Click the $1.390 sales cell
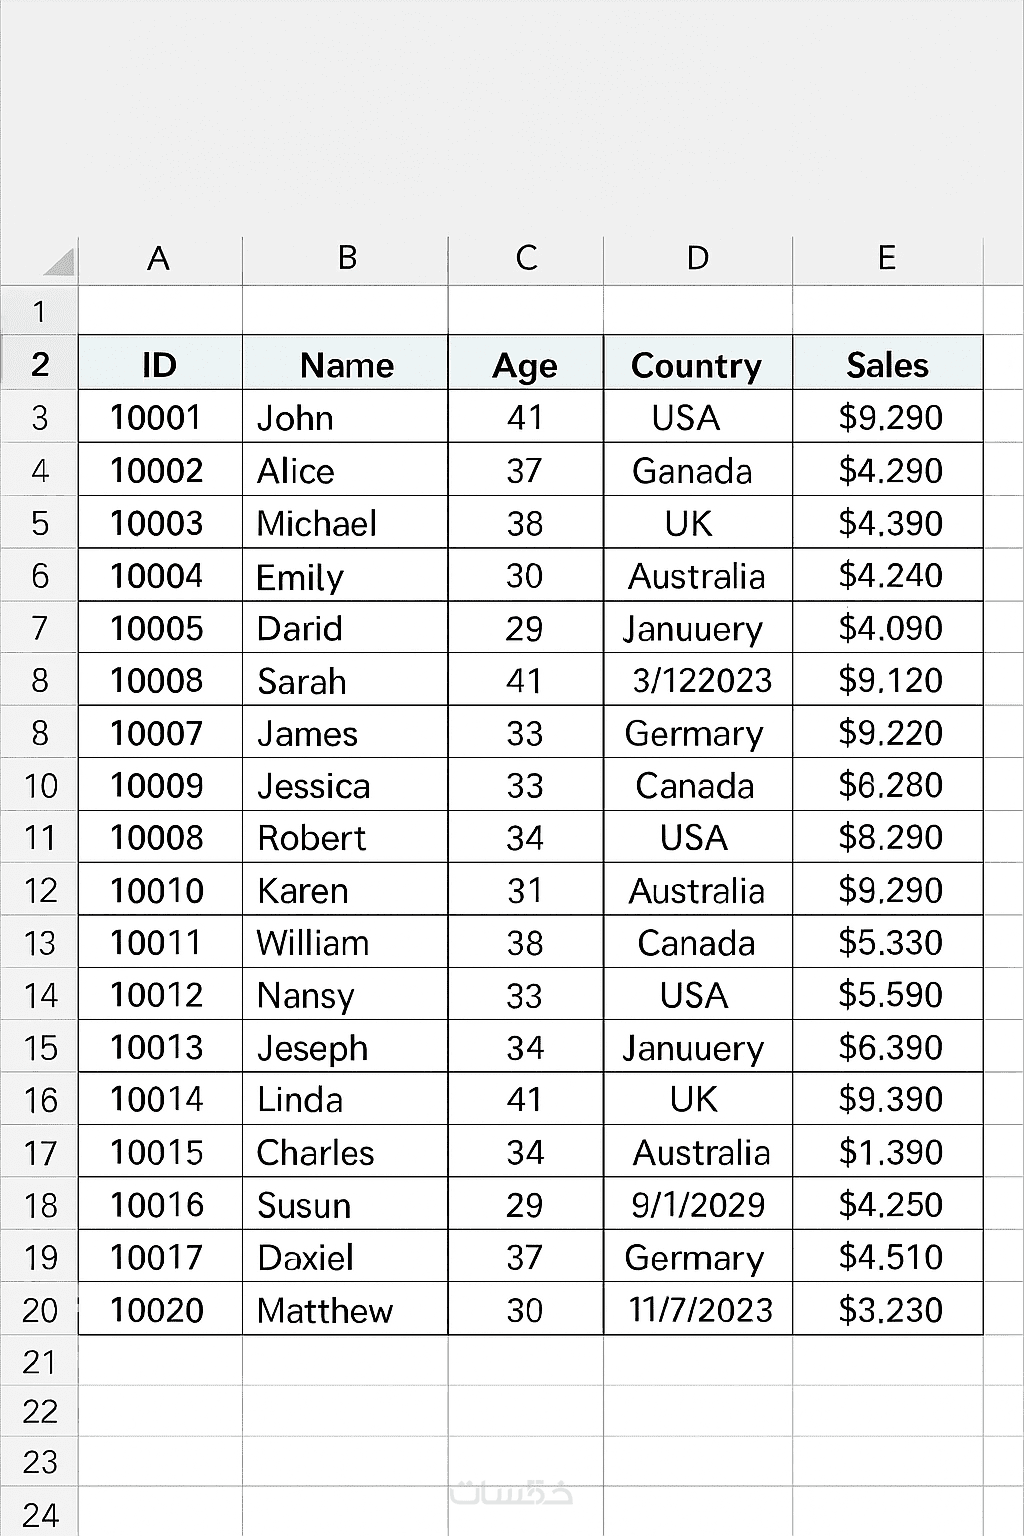 click(888, 1152)
